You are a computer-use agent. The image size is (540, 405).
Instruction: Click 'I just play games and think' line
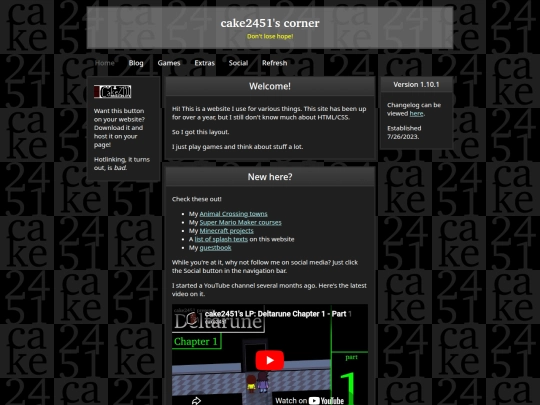[x=238, y=147]
